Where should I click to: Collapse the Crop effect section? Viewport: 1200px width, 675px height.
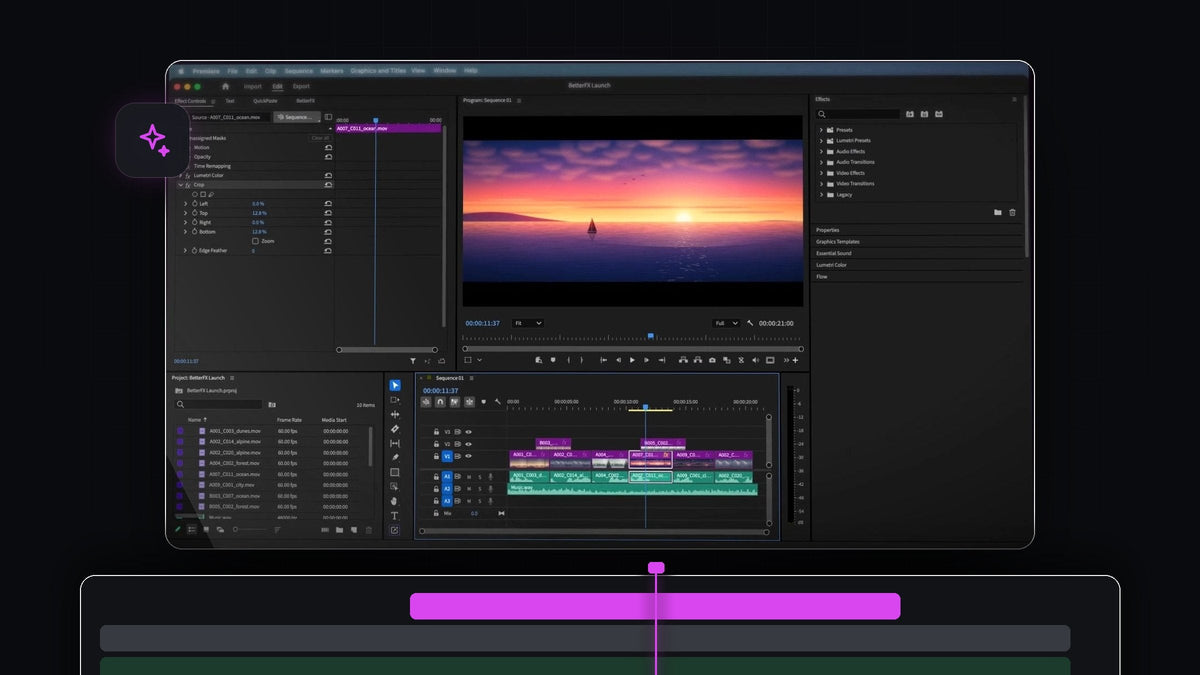(180, 185)
